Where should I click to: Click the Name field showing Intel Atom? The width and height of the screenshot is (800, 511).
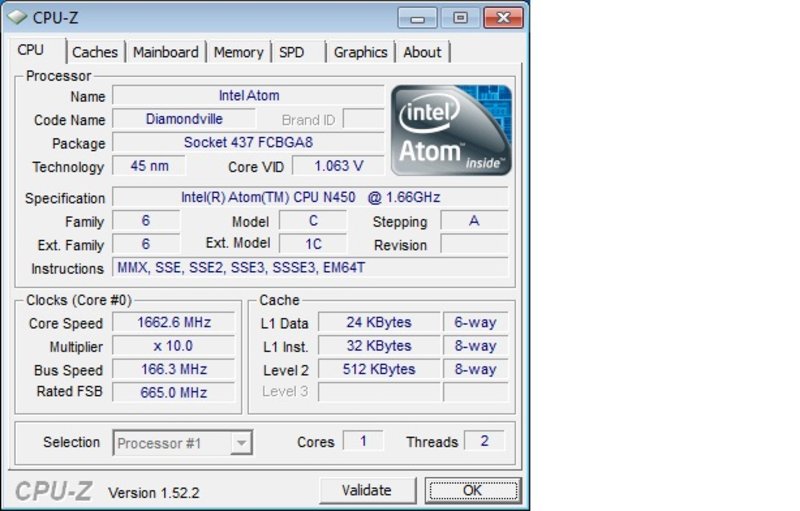point(248,95)
